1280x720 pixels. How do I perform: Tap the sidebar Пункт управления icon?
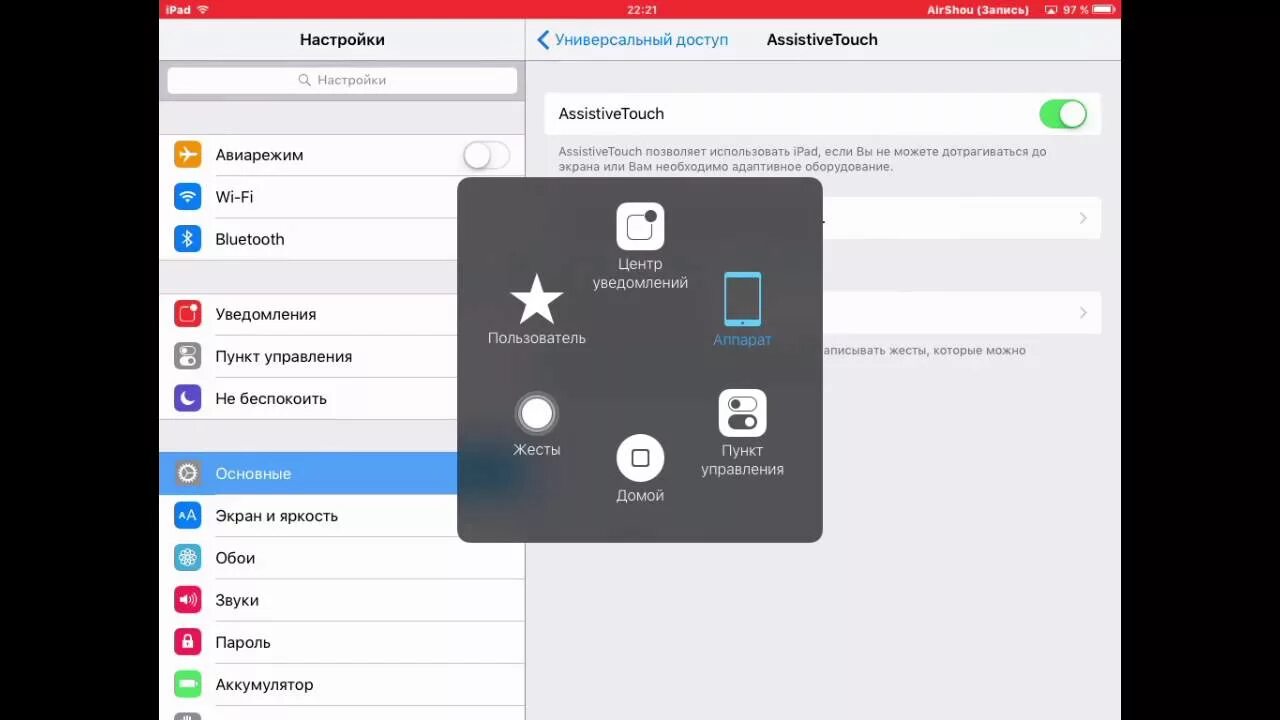pos(188,356)
